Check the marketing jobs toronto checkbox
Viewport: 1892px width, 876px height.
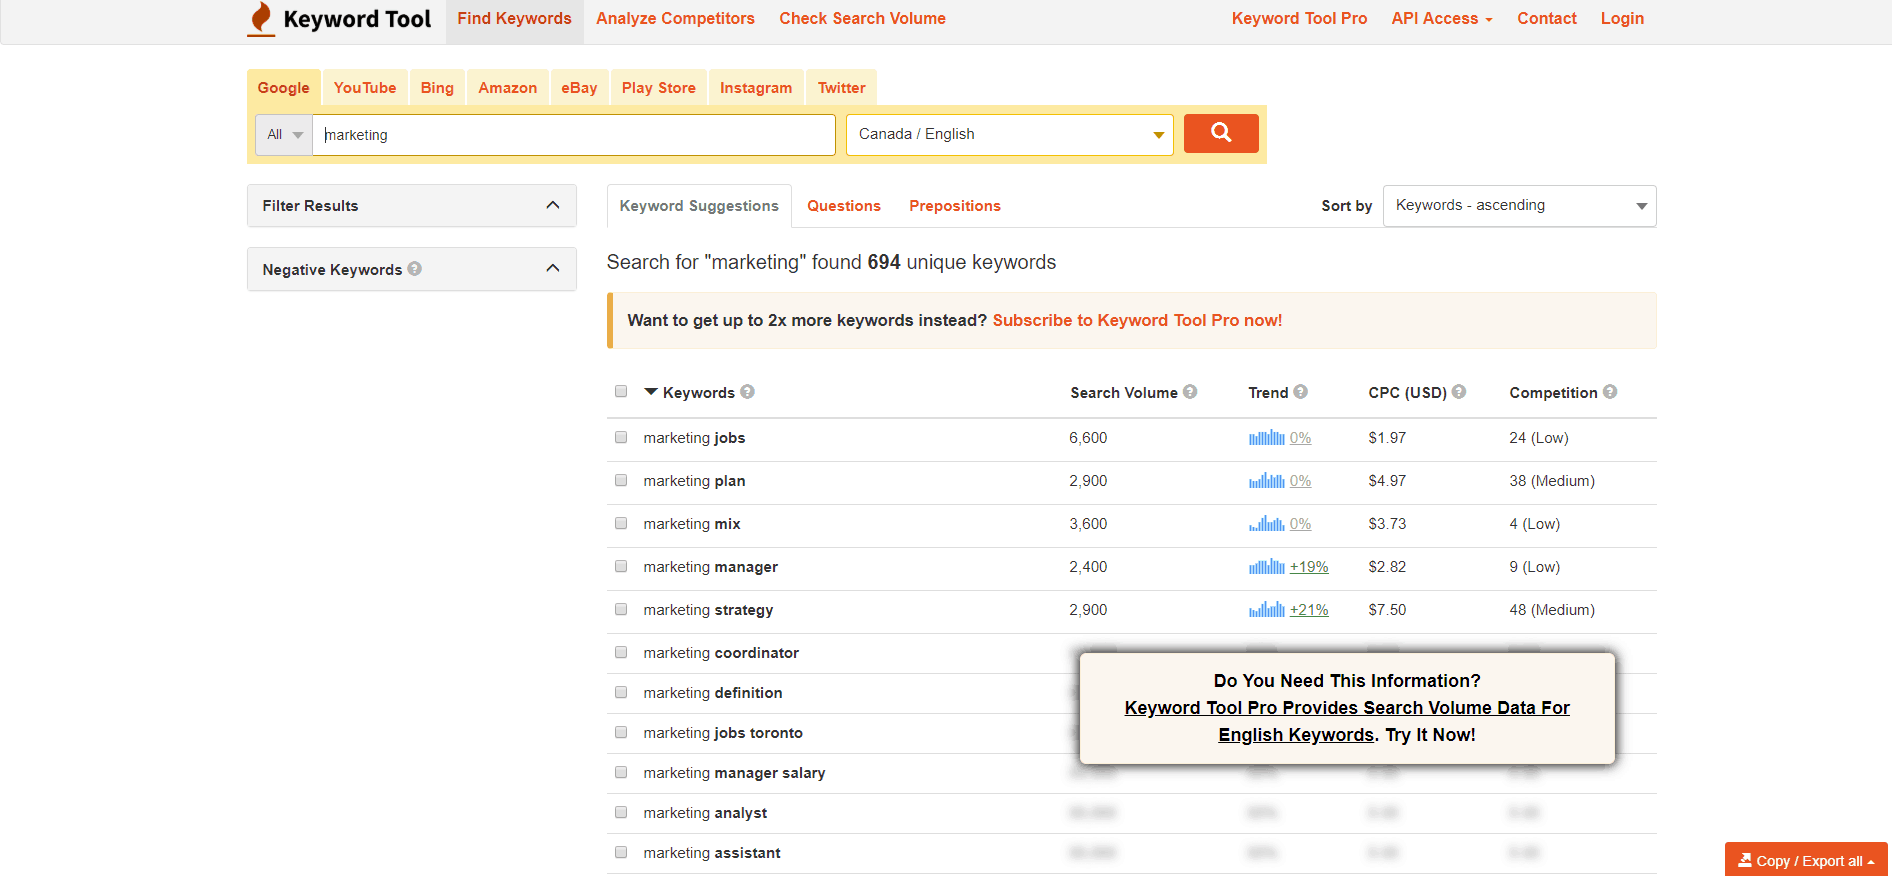pyautogui.click(x=621, y=732)
